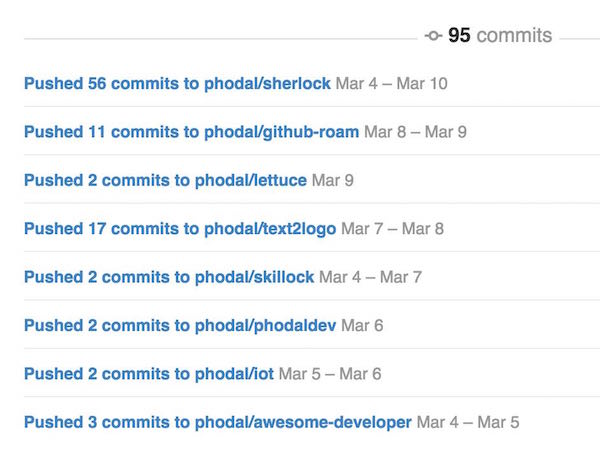Click the short divider line right of commits
This screenshot has width=600, height=461.
[x=580, y=39]
